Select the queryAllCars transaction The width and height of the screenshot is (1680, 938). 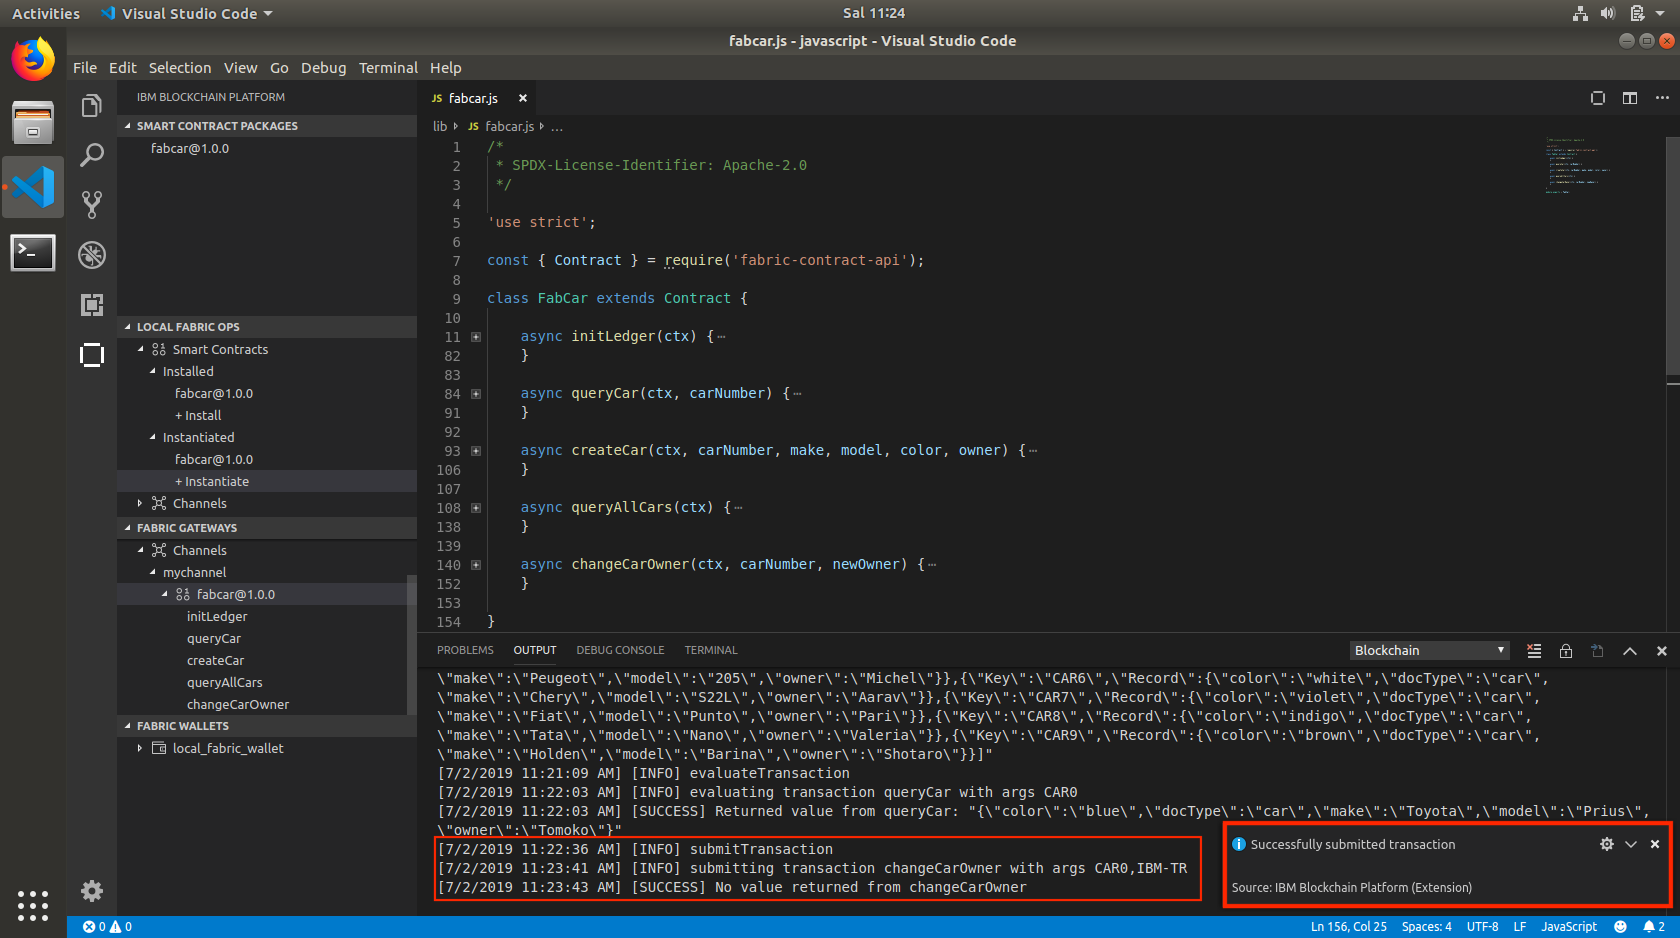225,682
